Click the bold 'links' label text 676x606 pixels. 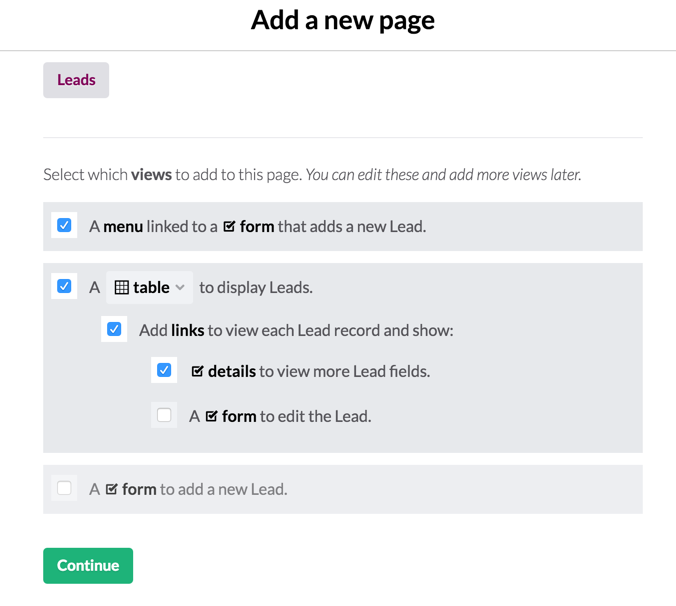(187, 329)
